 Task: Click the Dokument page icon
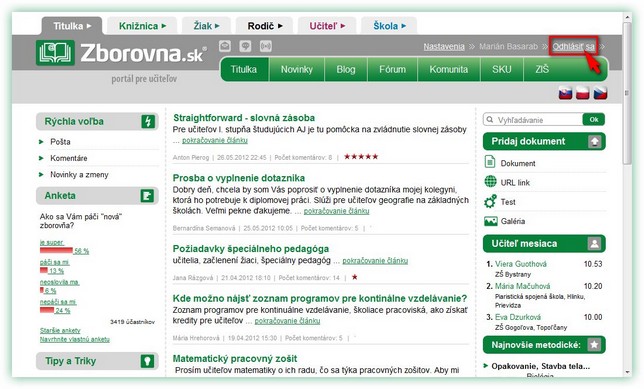coord(490,162)
